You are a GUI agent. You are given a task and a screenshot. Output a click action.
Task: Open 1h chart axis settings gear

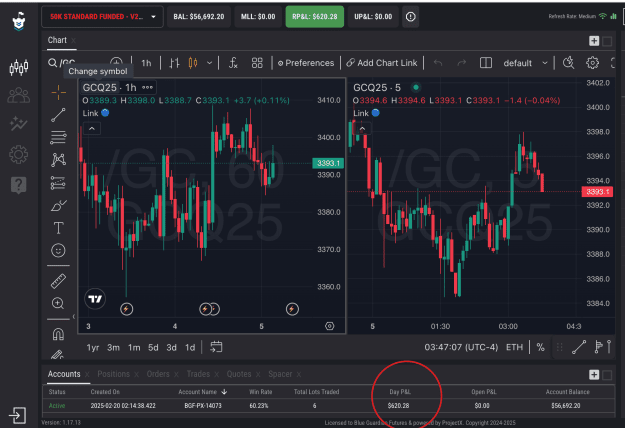(330, 326)
